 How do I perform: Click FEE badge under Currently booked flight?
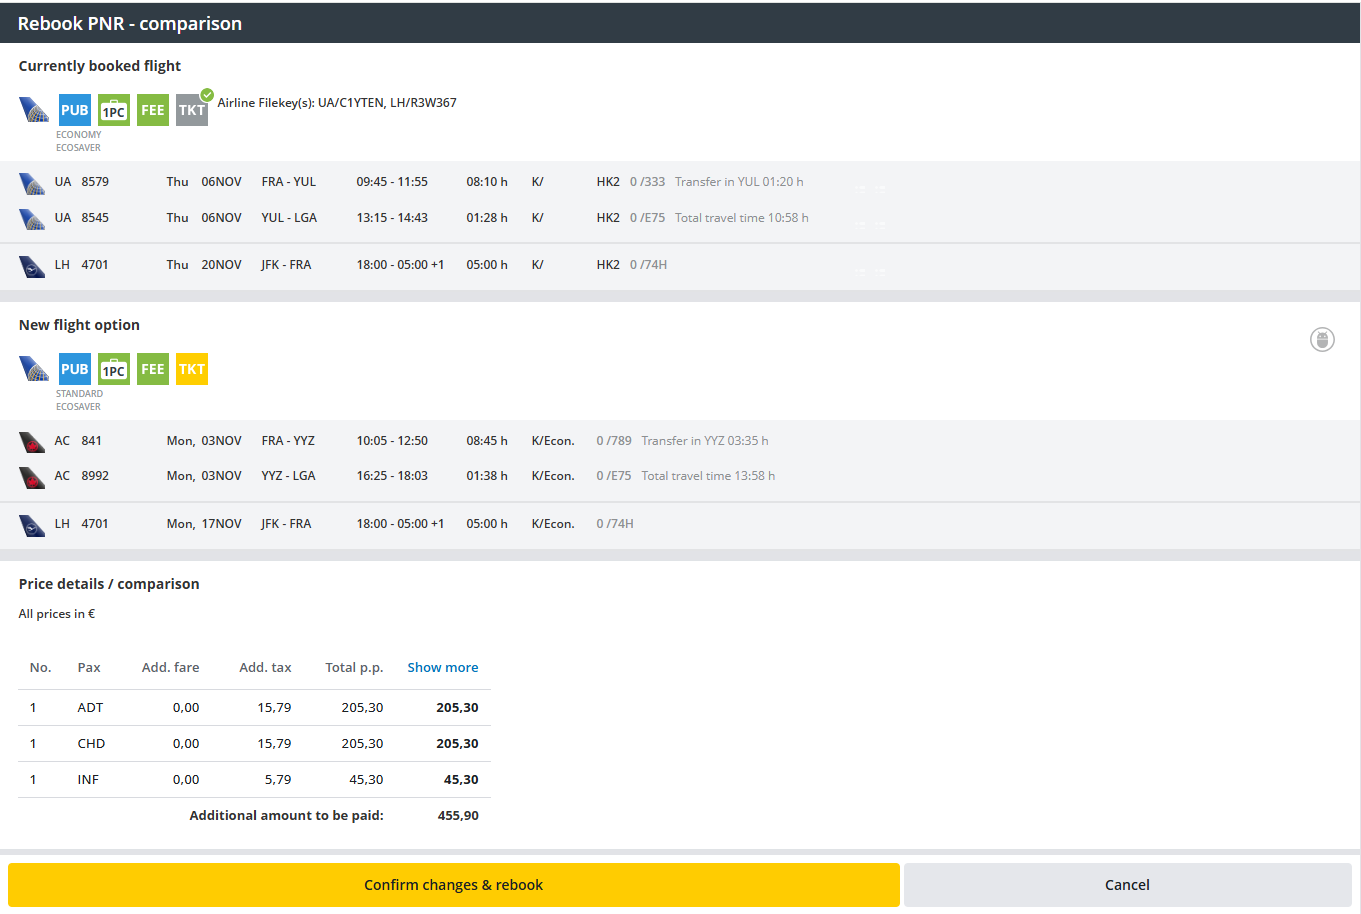tap(153, 110)
